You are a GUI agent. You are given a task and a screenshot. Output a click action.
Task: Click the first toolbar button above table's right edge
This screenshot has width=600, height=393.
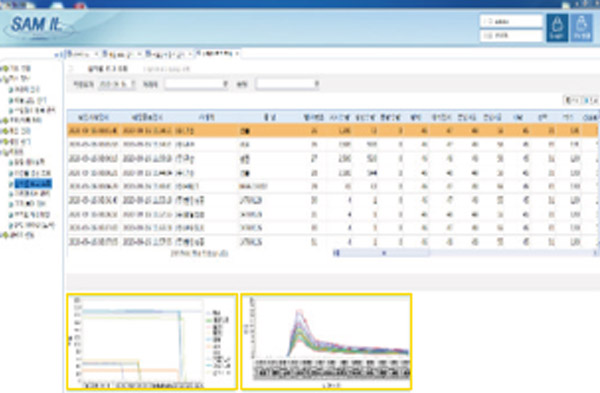572,100
